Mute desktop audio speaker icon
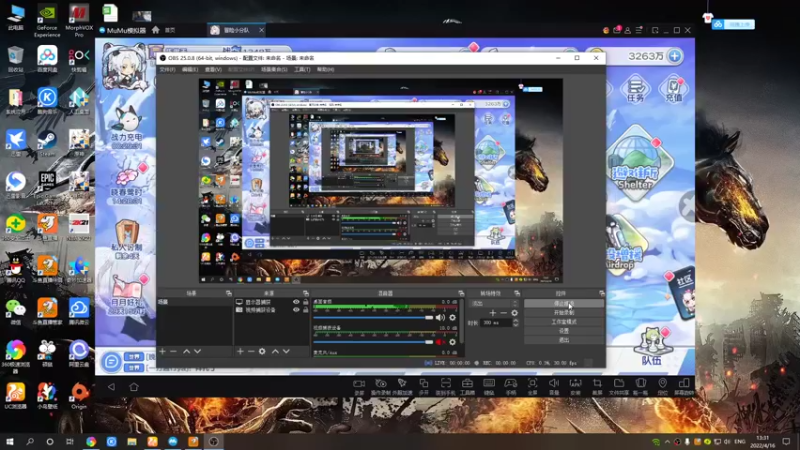800x450 pixels. (x=440, y=317)
